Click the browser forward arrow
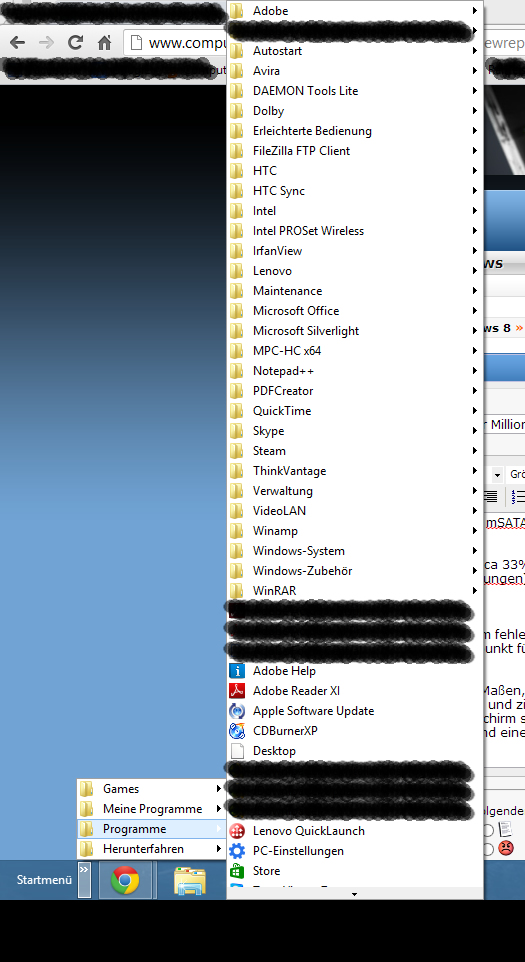525x962 pixels. [46, 42]
